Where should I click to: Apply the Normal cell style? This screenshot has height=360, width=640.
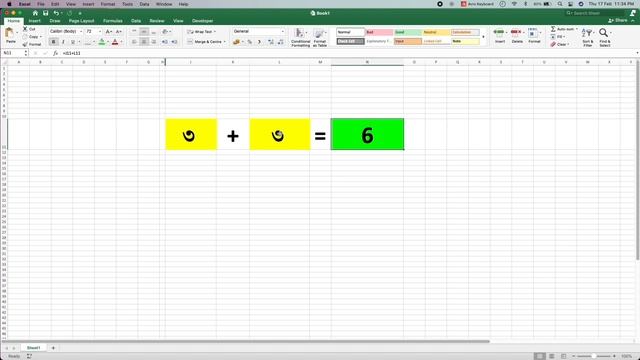click(350, 32)
